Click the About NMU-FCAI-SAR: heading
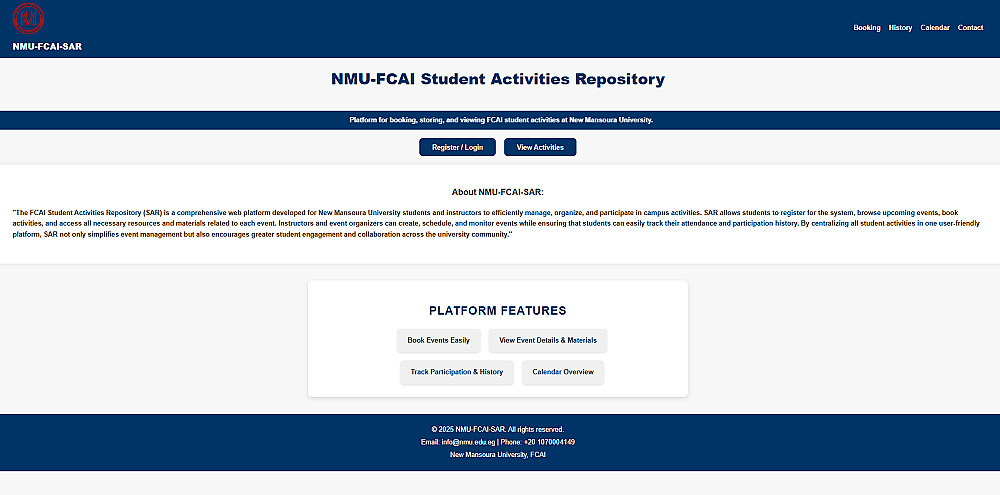This screenshot has height=495, width=1000. (x=497, y=192)
